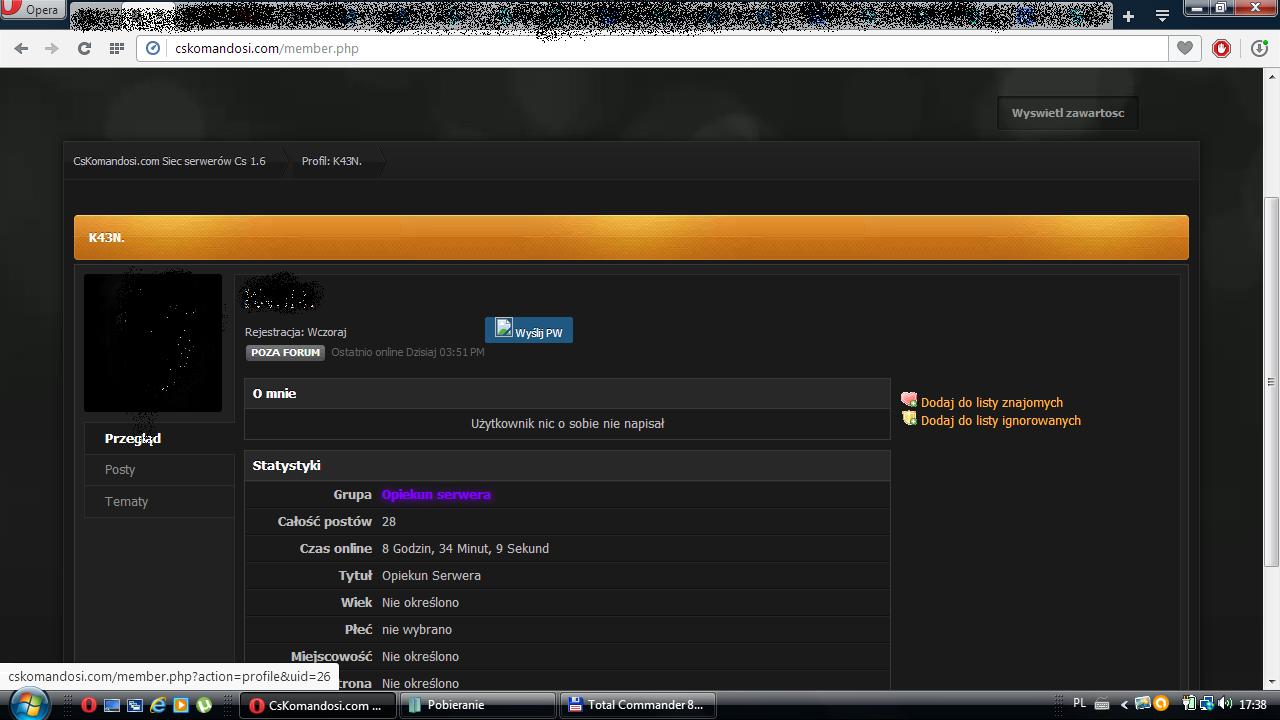
Task: Open the browser downloads icon
Action: tap(1260, 48)
